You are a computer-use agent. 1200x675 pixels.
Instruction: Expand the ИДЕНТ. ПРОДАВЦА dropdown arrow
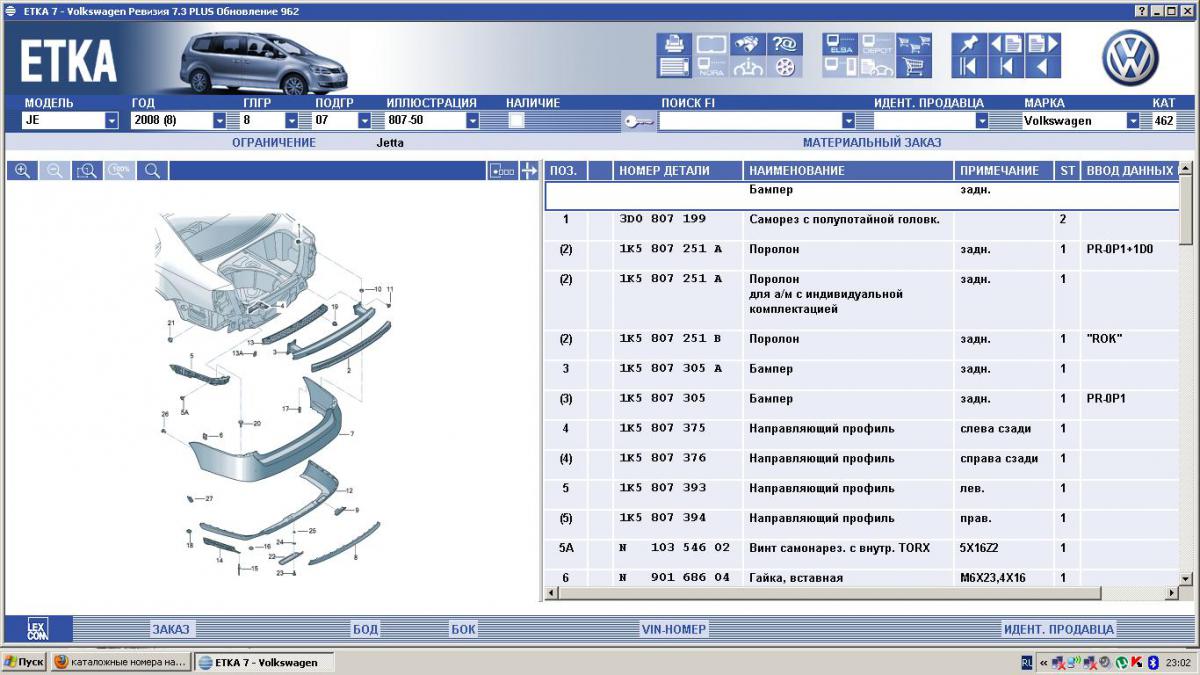[x=982, y=121]
